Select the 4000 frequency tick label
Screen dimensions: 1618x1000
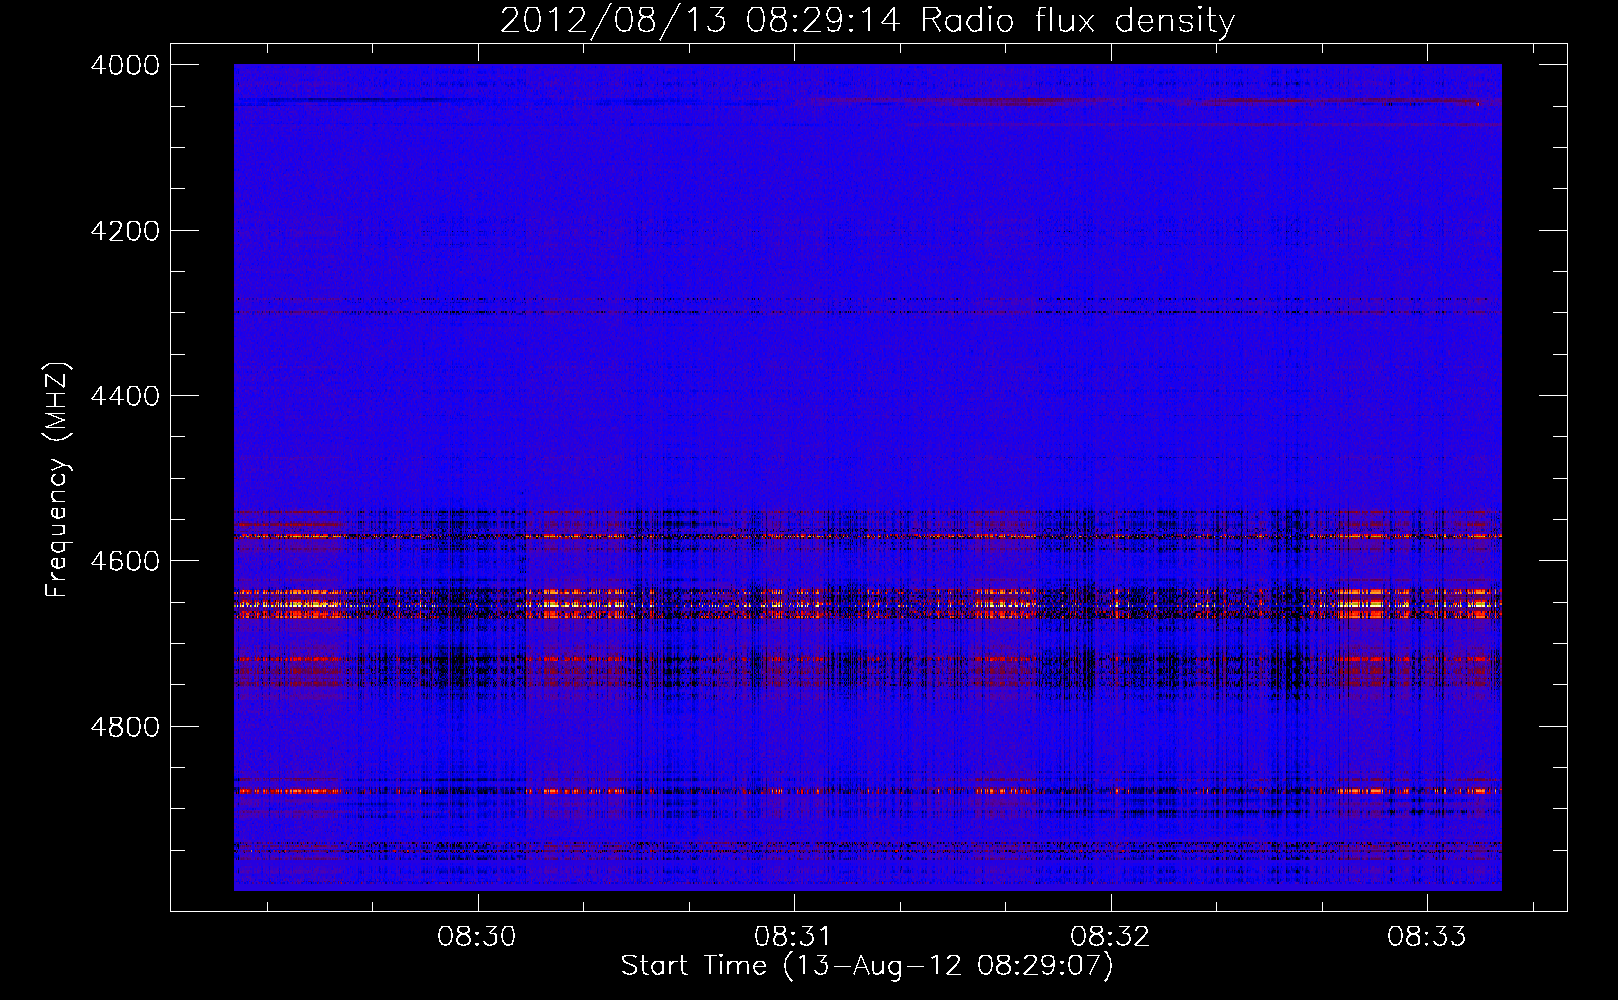tap(125, 65)
